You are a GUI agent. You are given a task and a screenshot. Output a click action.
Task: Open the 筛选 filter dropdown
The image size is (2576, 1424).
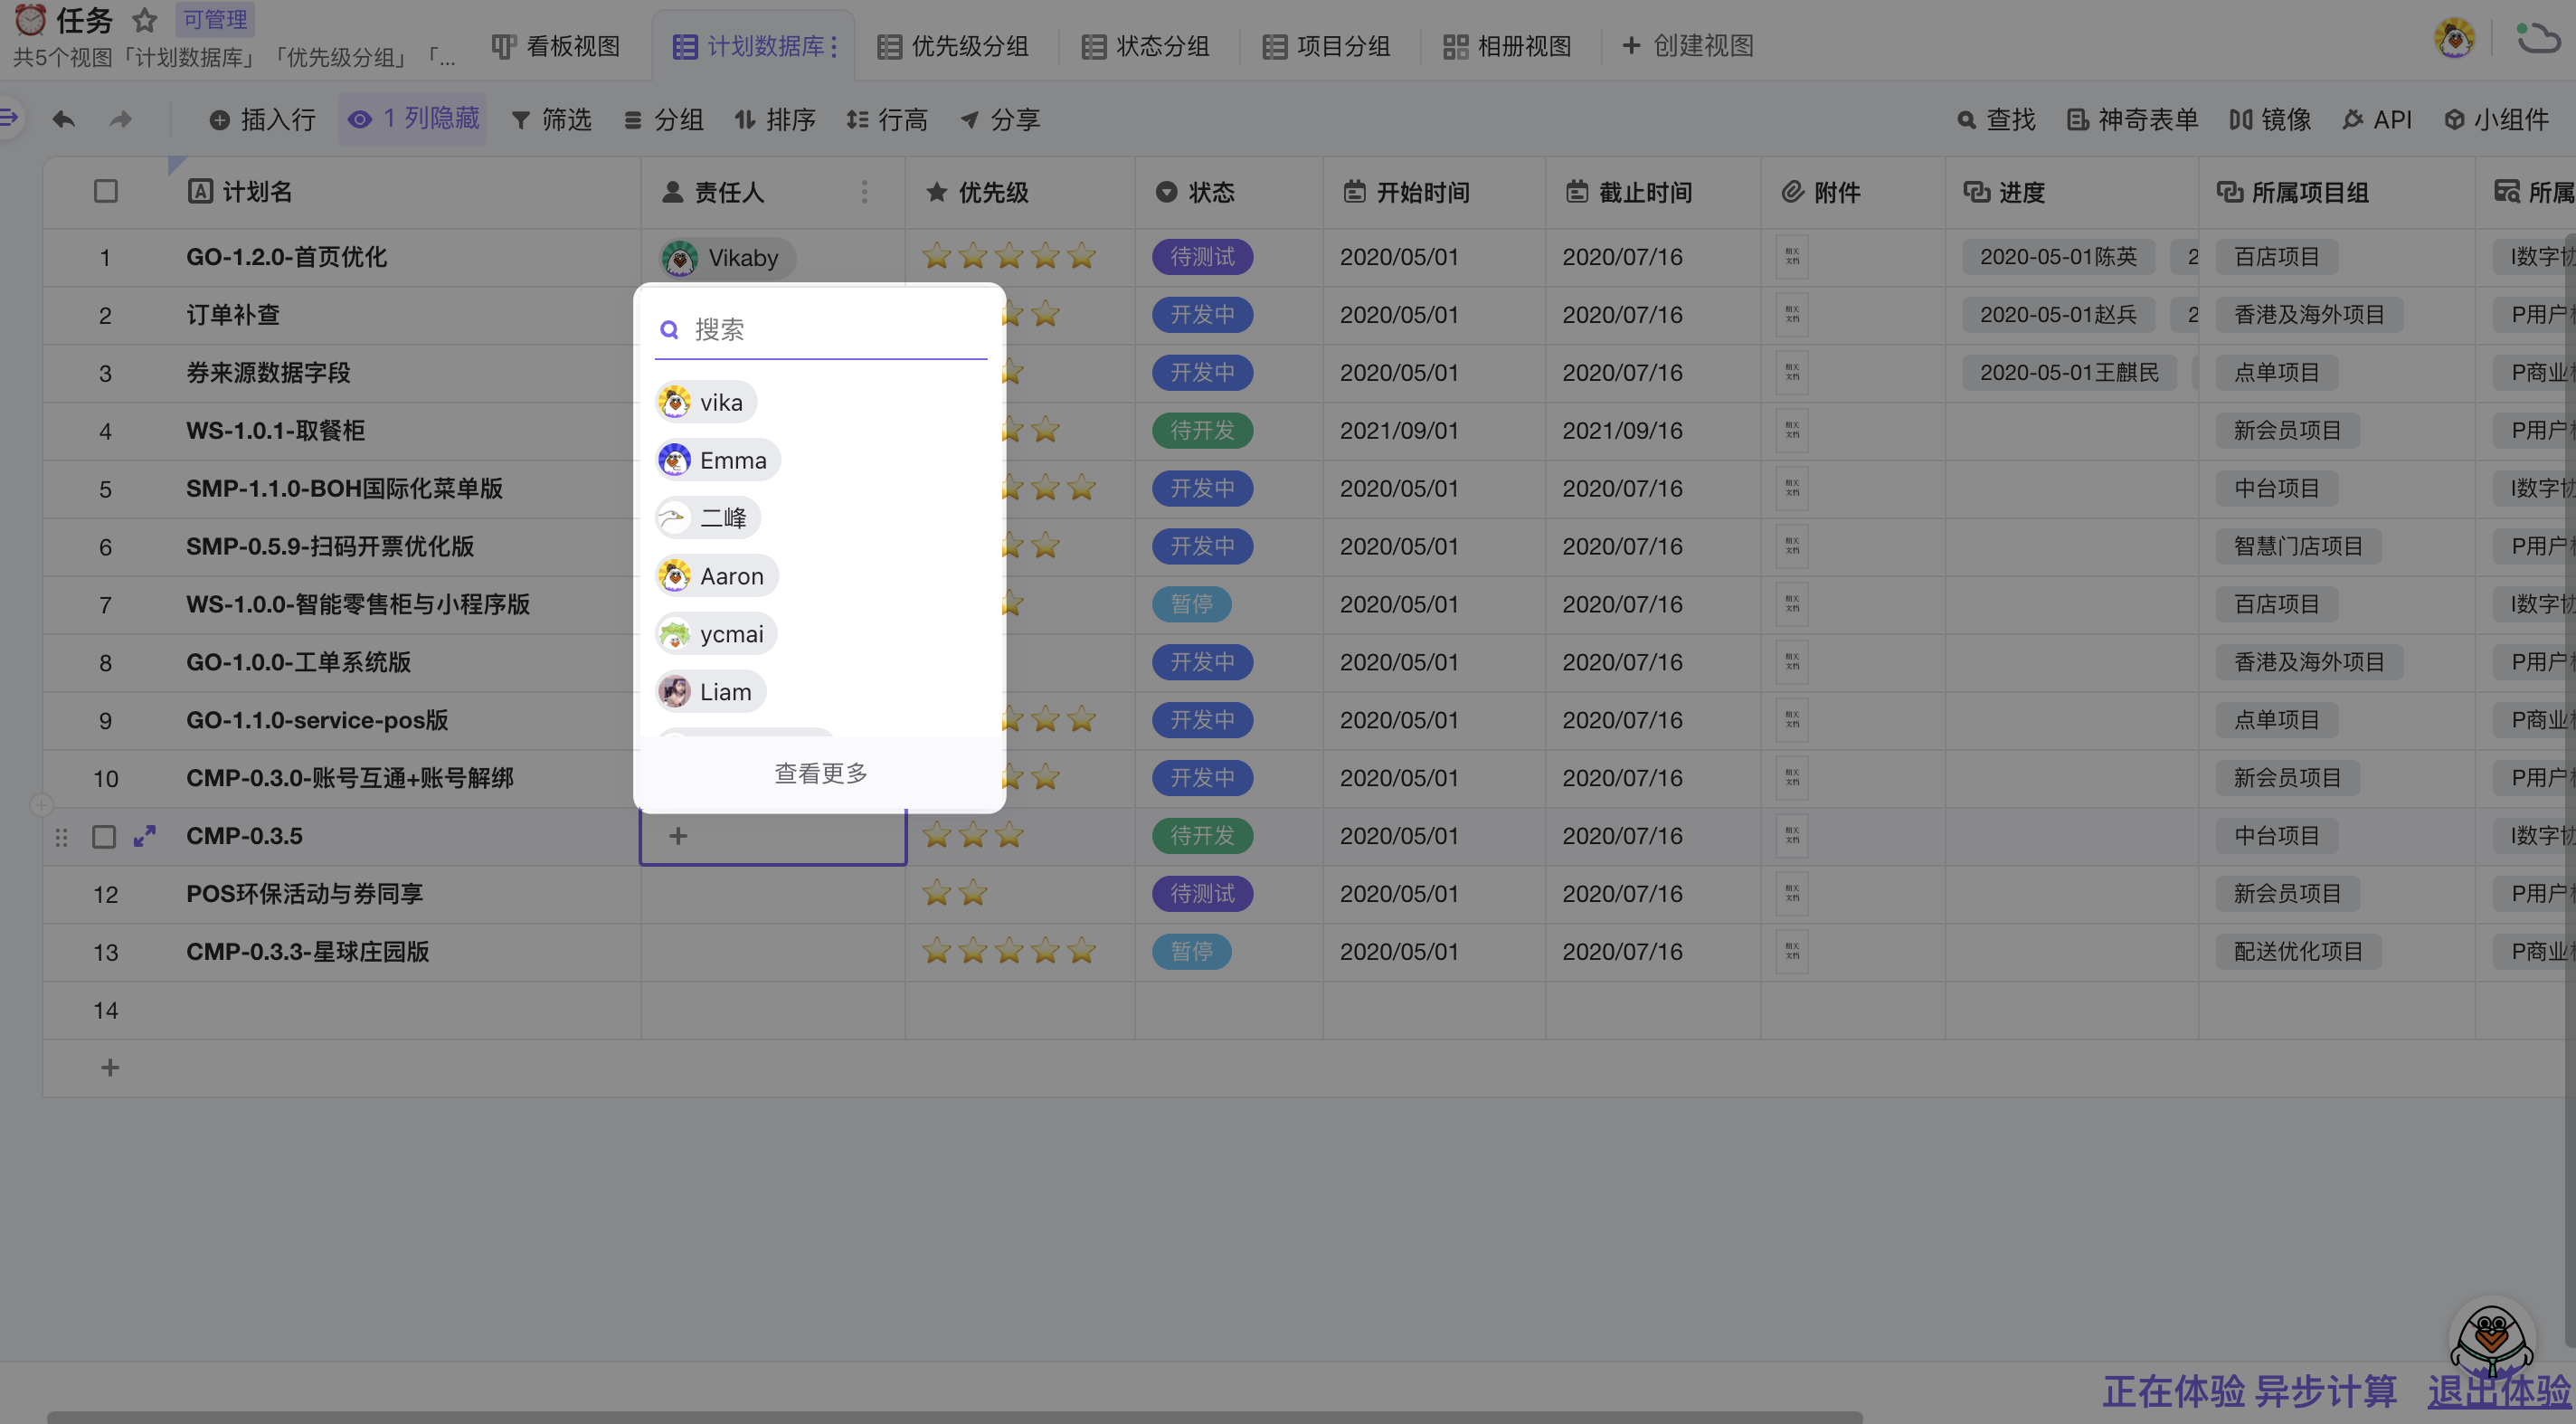(x=551, y=120)
